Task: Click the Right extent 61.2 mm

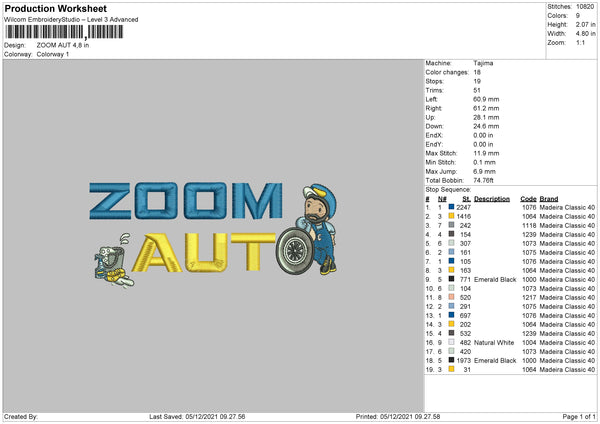Action: tap(486, 108)
